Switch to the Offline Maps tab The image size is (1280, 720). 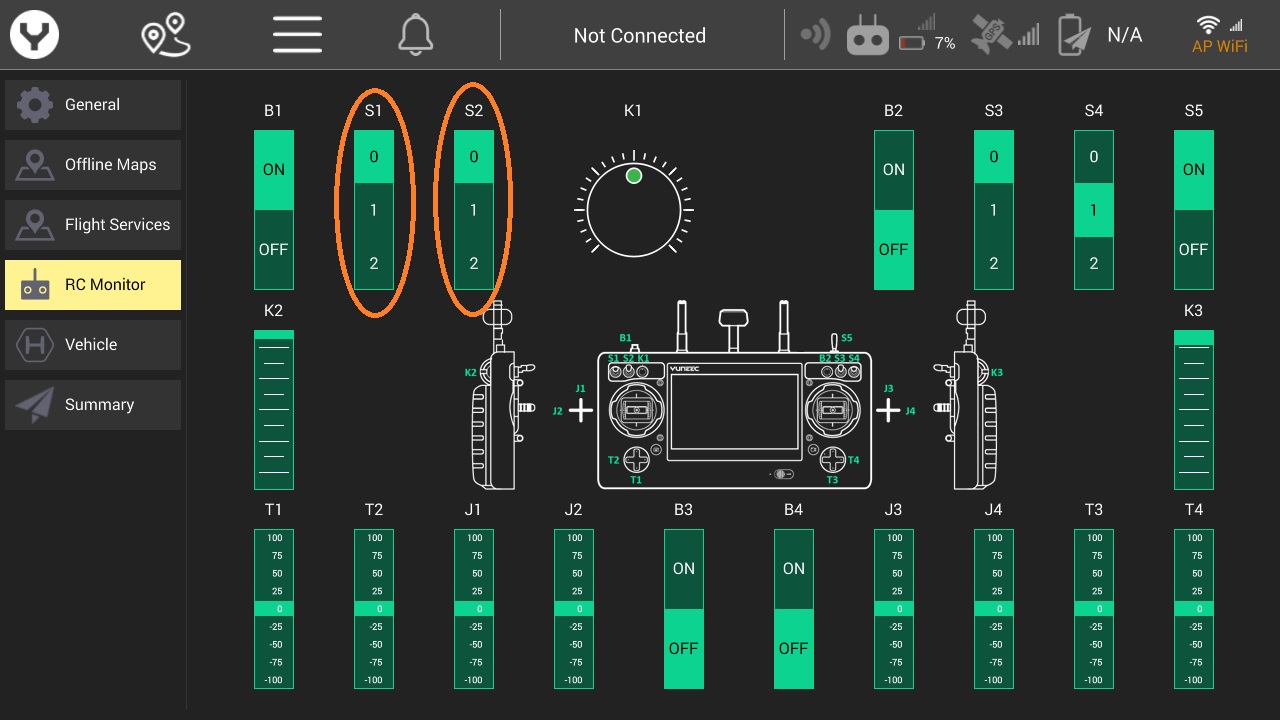pos(93,165)
